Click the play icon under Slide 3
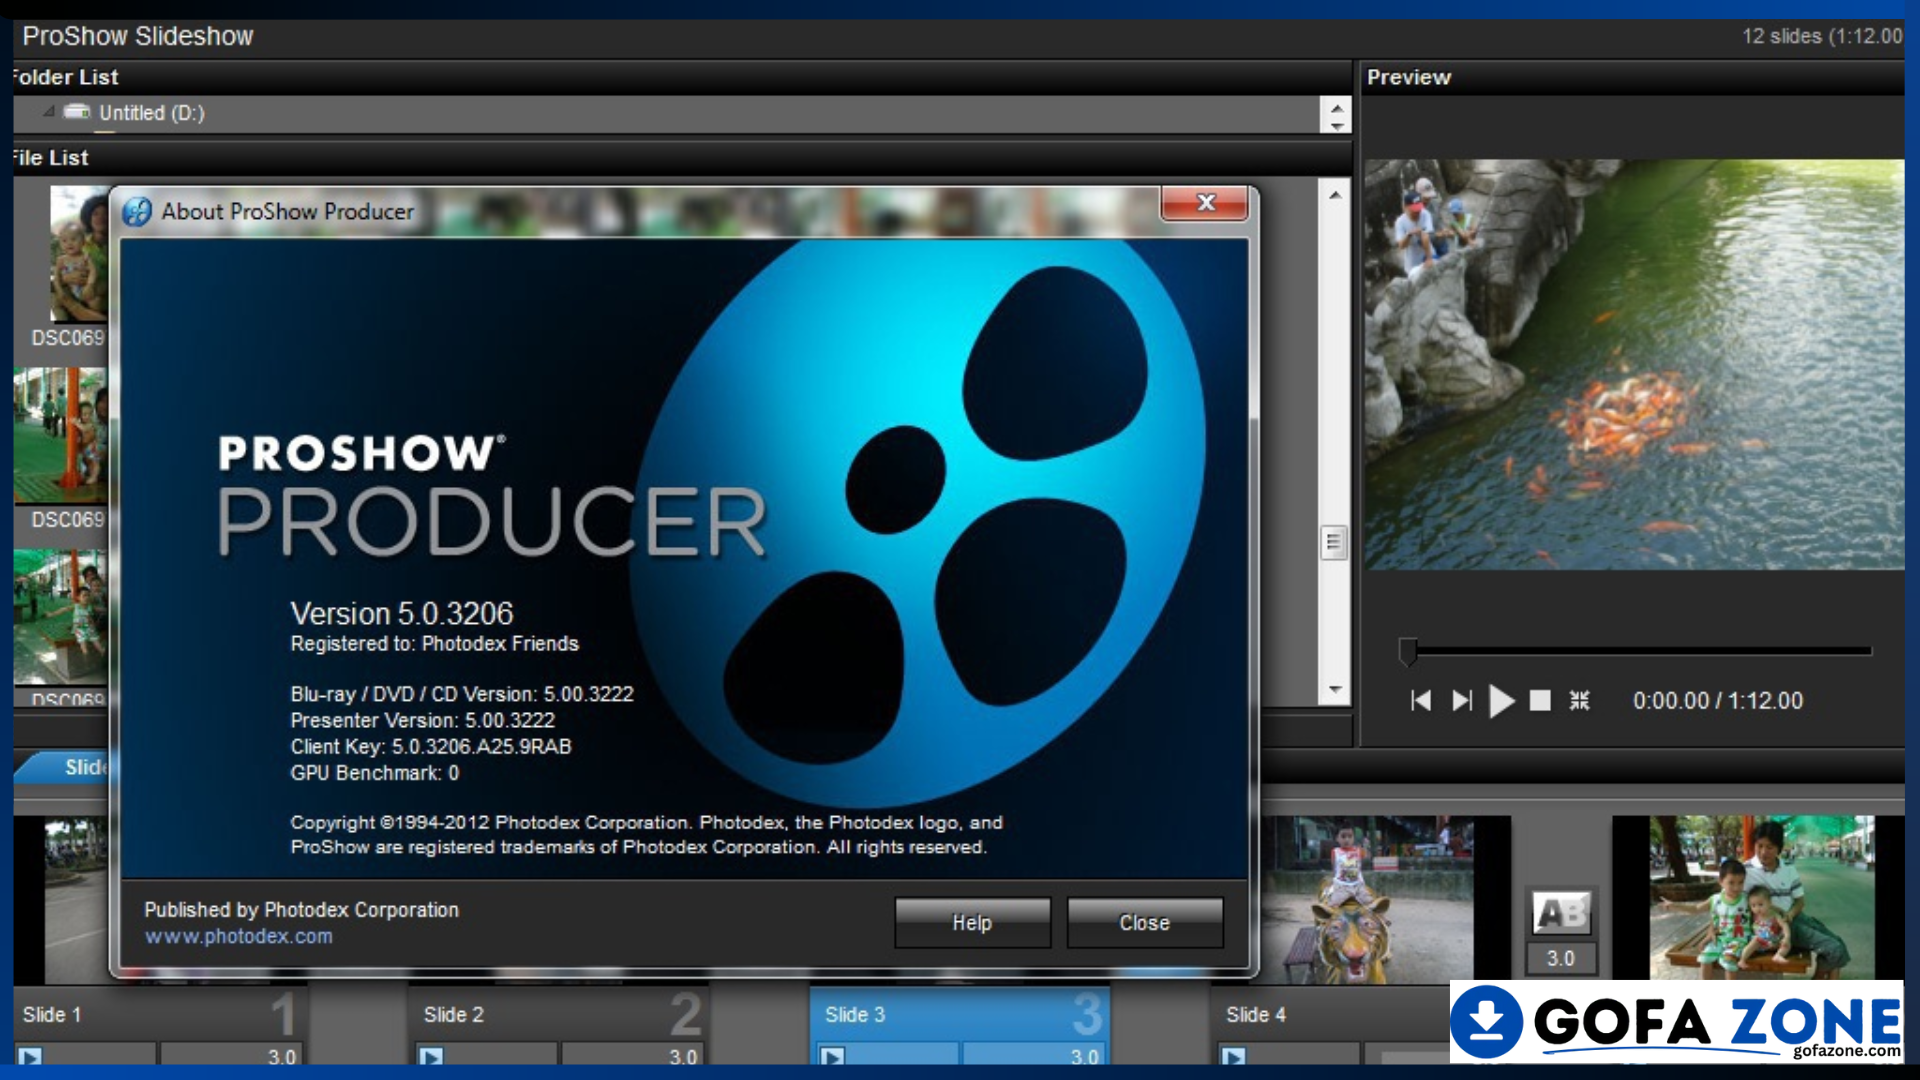The width and height of the screenshot is (1920, 1080). [x=832, y=1056]
